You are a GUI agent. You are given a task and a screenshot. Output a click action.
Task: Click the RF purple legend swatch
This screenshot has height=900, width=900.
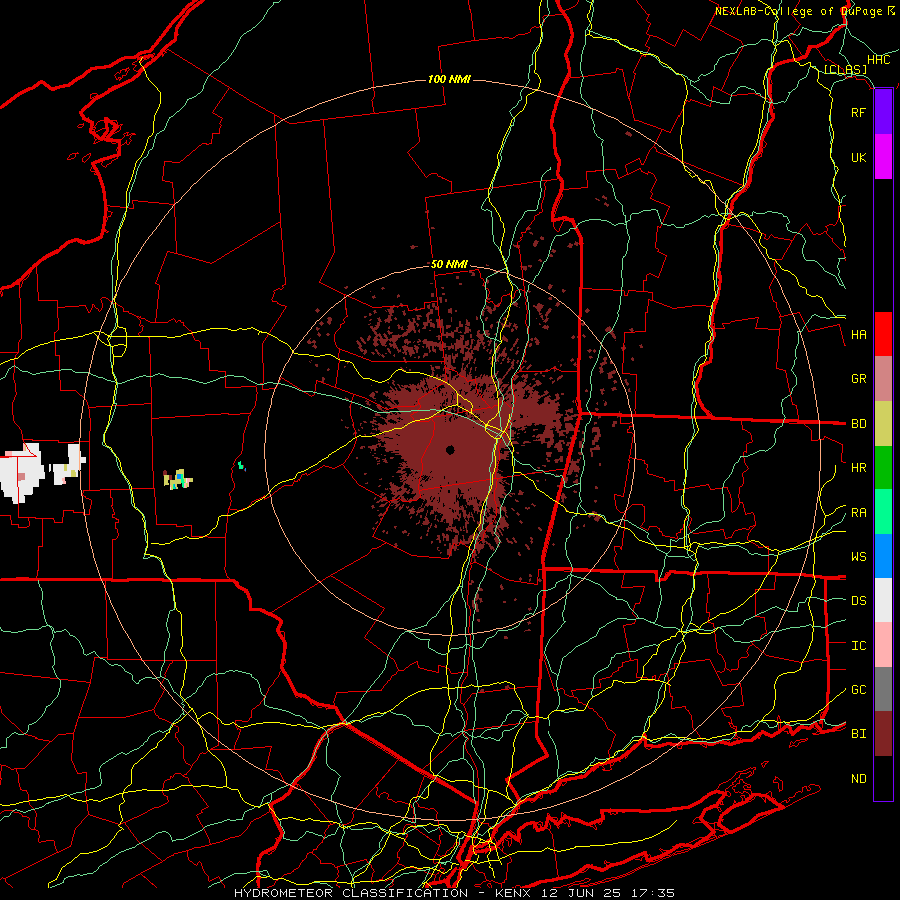click(x=883, y=112)
